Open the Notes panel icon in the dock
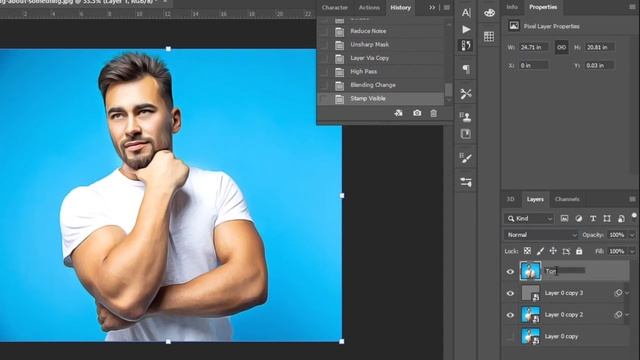 (466, 134)
